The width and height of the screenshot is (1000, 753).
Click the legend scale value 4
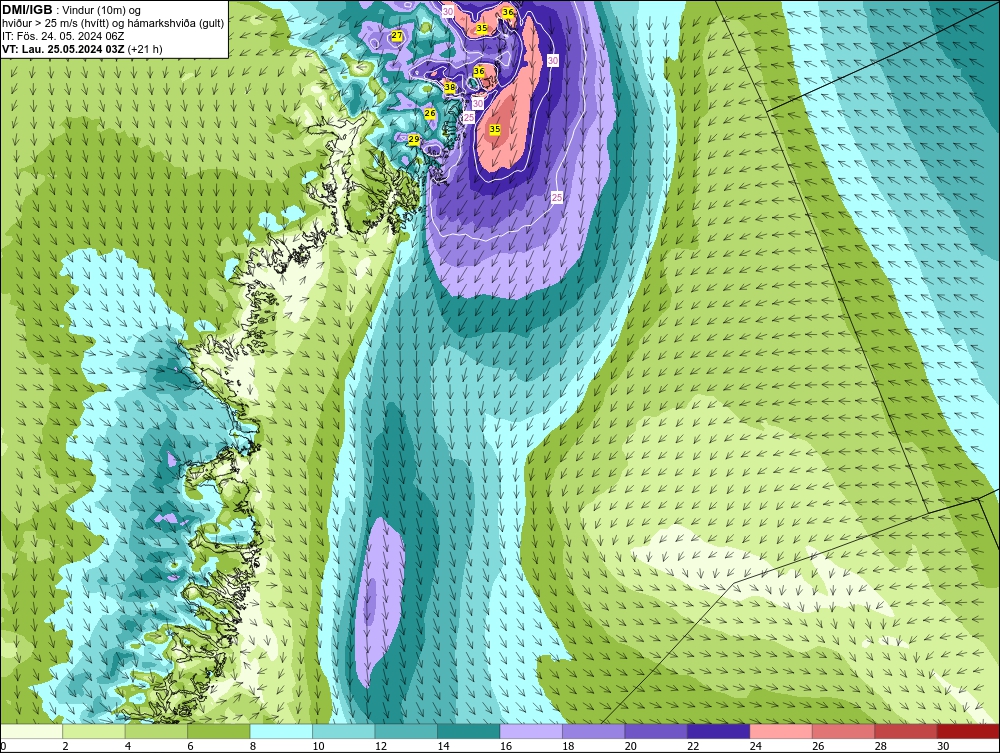[128, 746]
